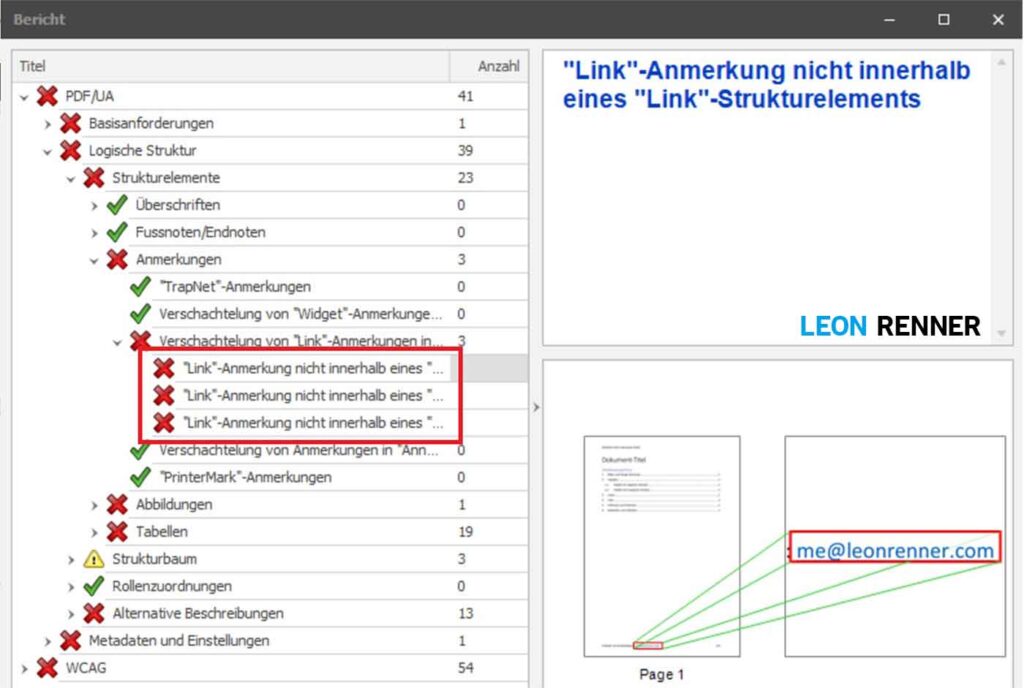Click green checkmark beside "TrapNet"-Anmerkungen
1024x688 pixels.
coord(141,287)
